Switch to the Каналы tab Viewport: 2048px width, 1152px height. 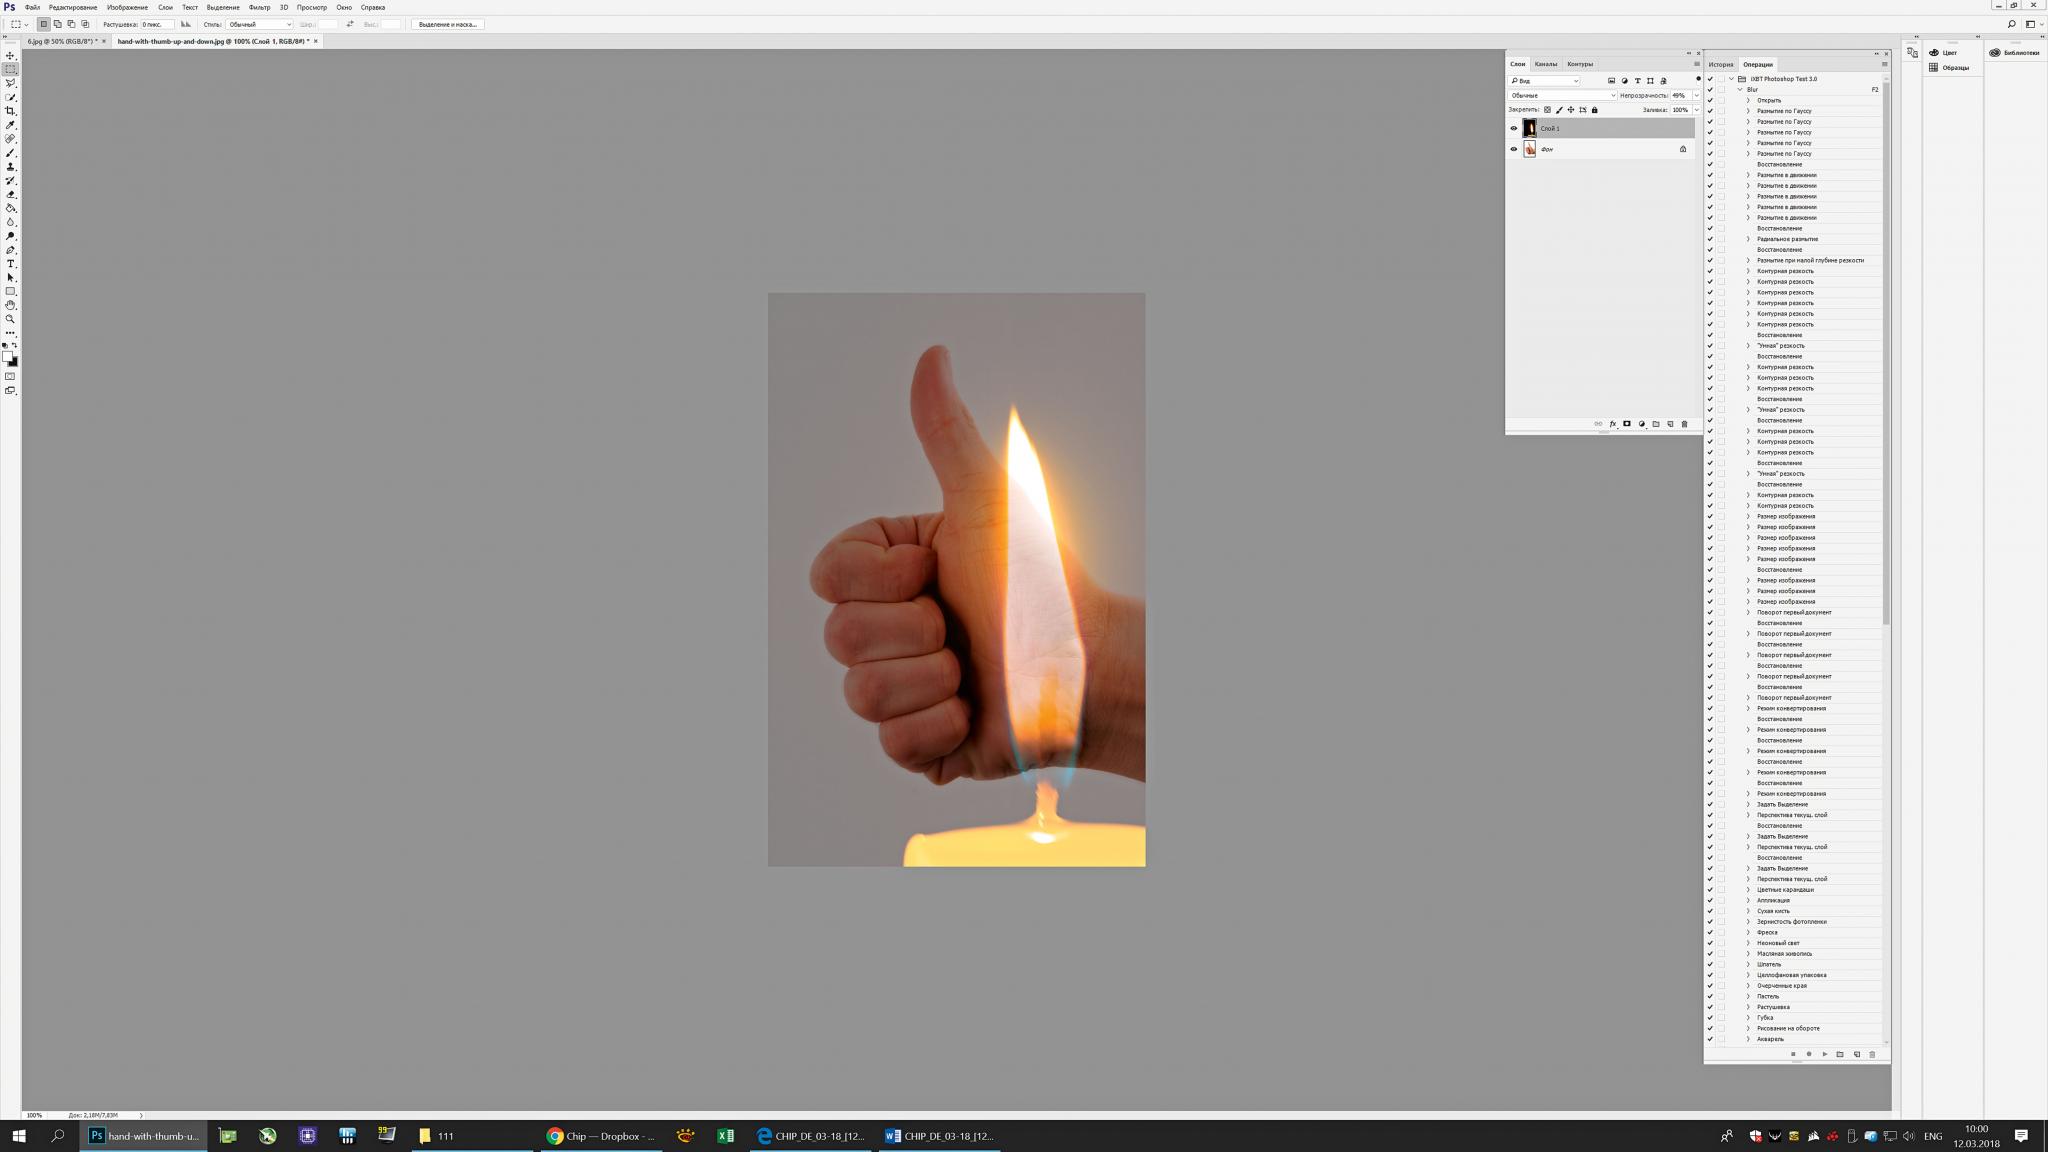[x=1545, y=64]
